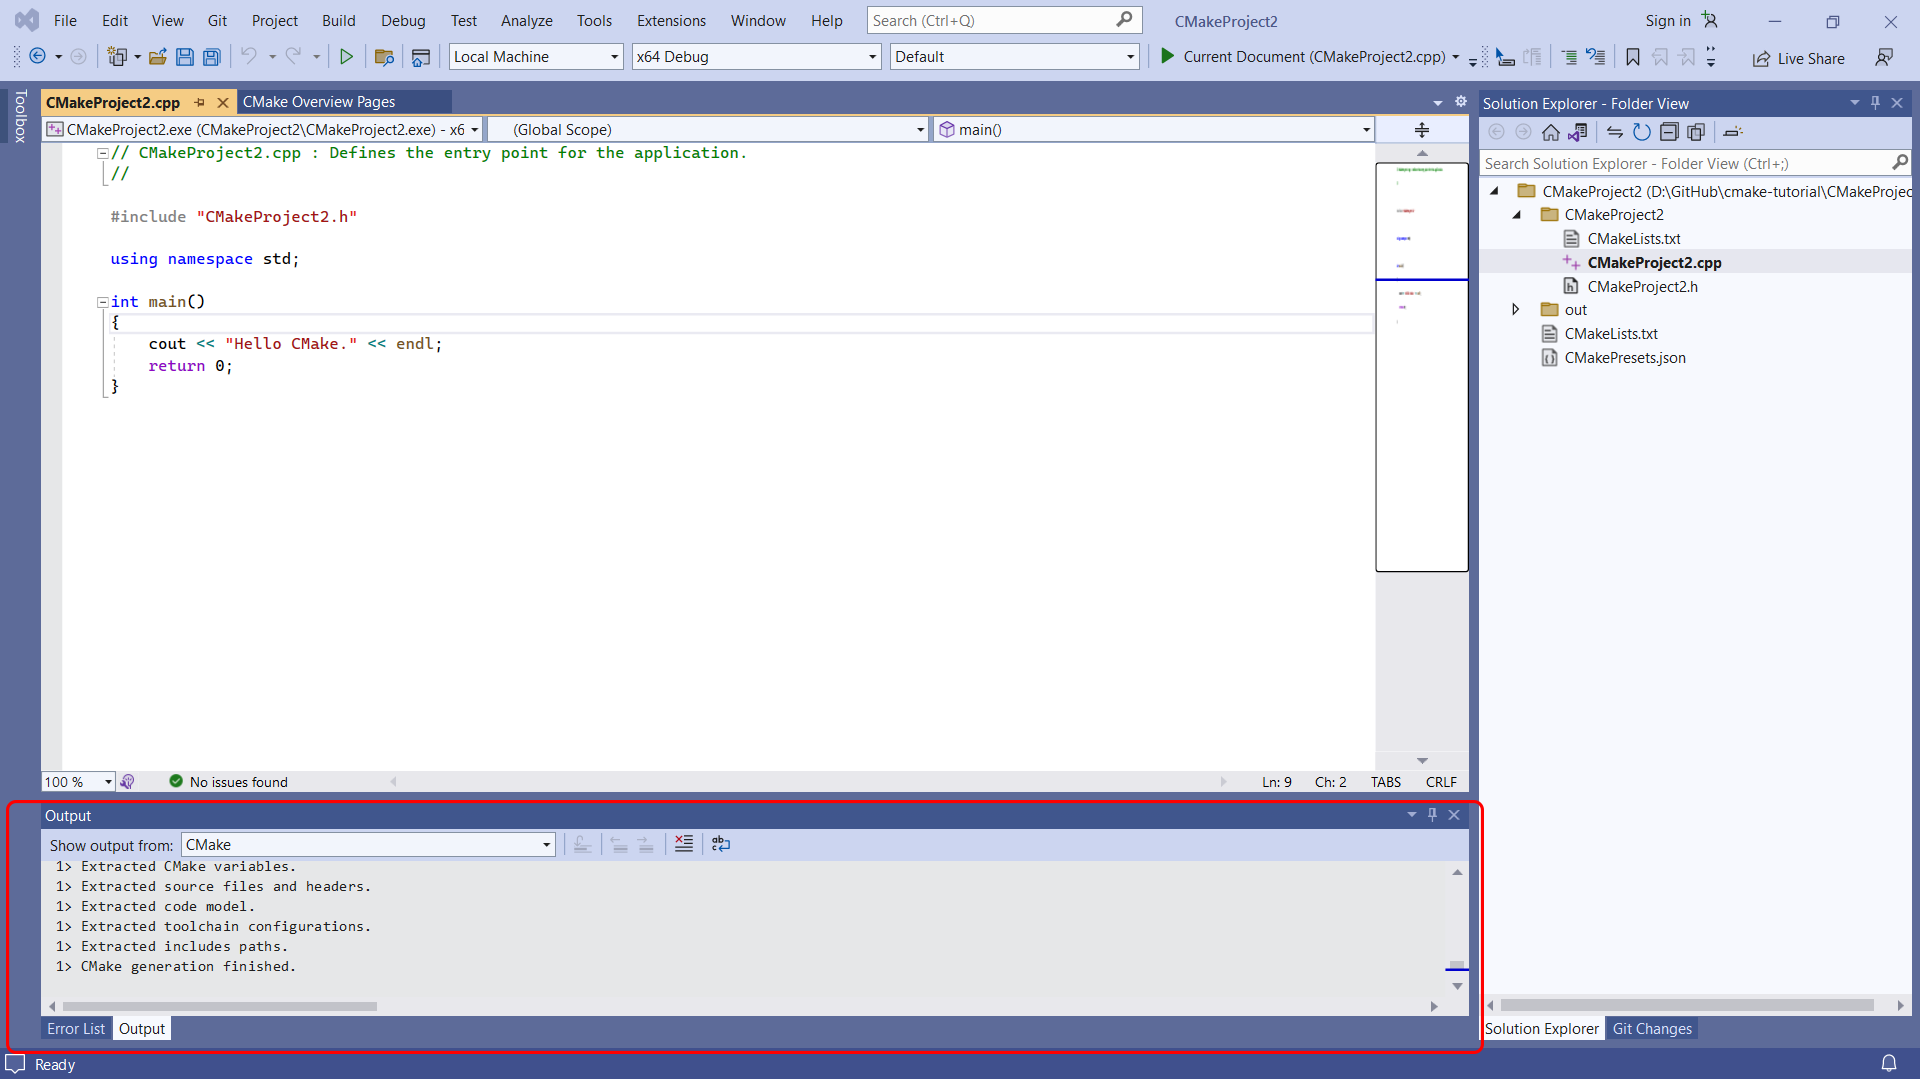The height and width of the screenshot is (1080, 1920).
Task: Switch to the Error List tab
Action: click(x=76, y=1029)
